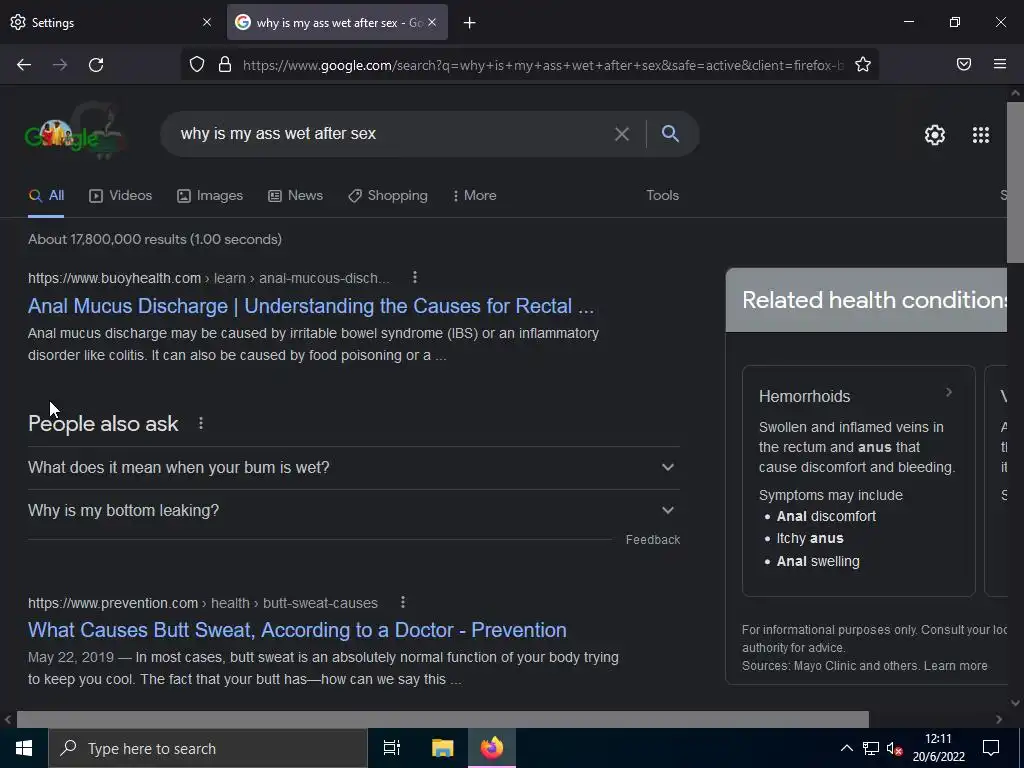The width and height of the screenshot is (1024, 768).
Task: Click the URL address bar
Action: 542,65
